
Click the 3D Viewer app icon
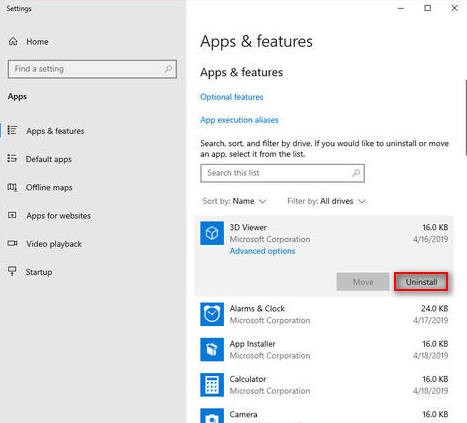click(x=212, y=233)
